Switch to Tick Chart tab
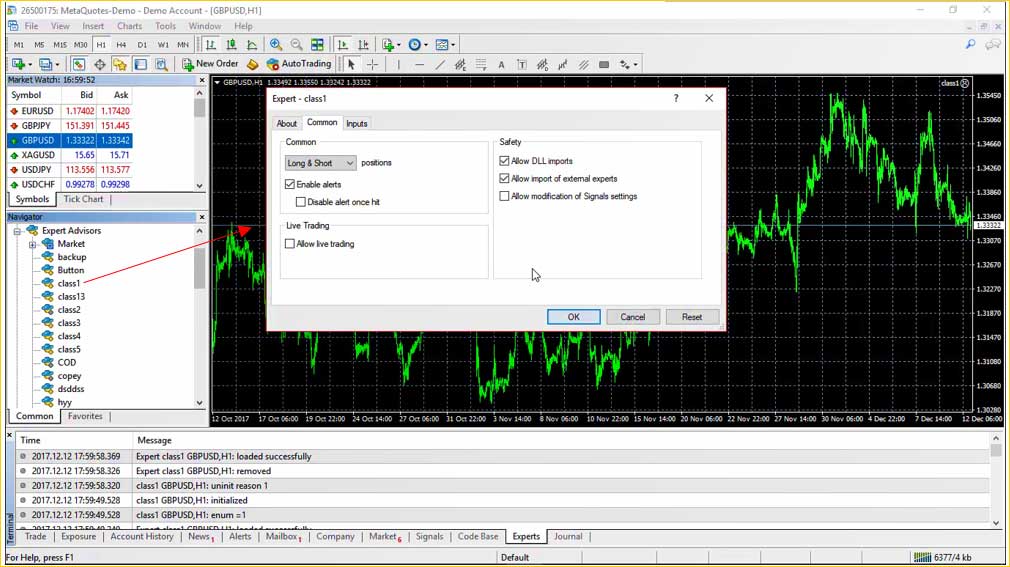Screen dimensions: 1010x567 point(83,199)
